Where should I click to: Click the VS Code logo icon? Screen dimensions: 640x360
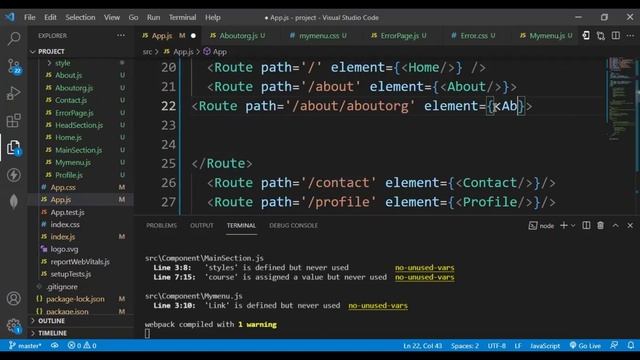click(10, 17)
